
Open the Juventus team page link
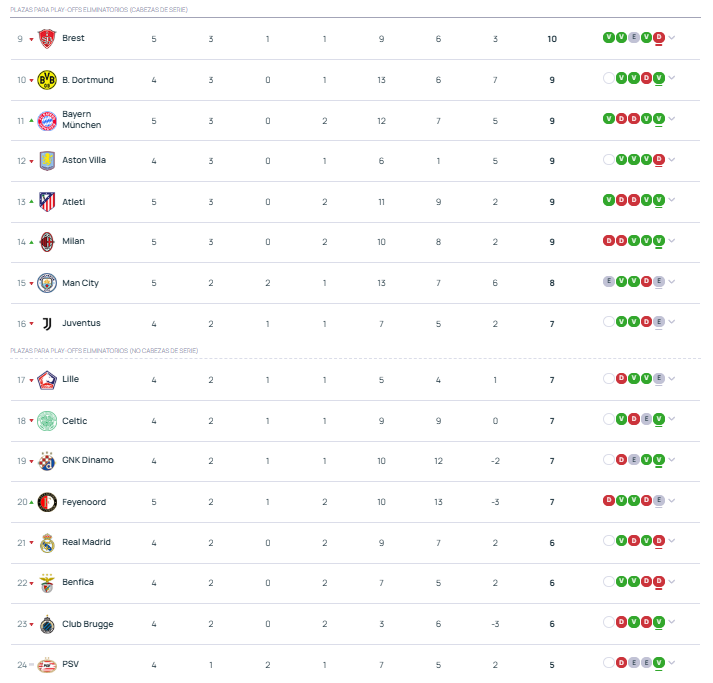[x=81, y=323]
